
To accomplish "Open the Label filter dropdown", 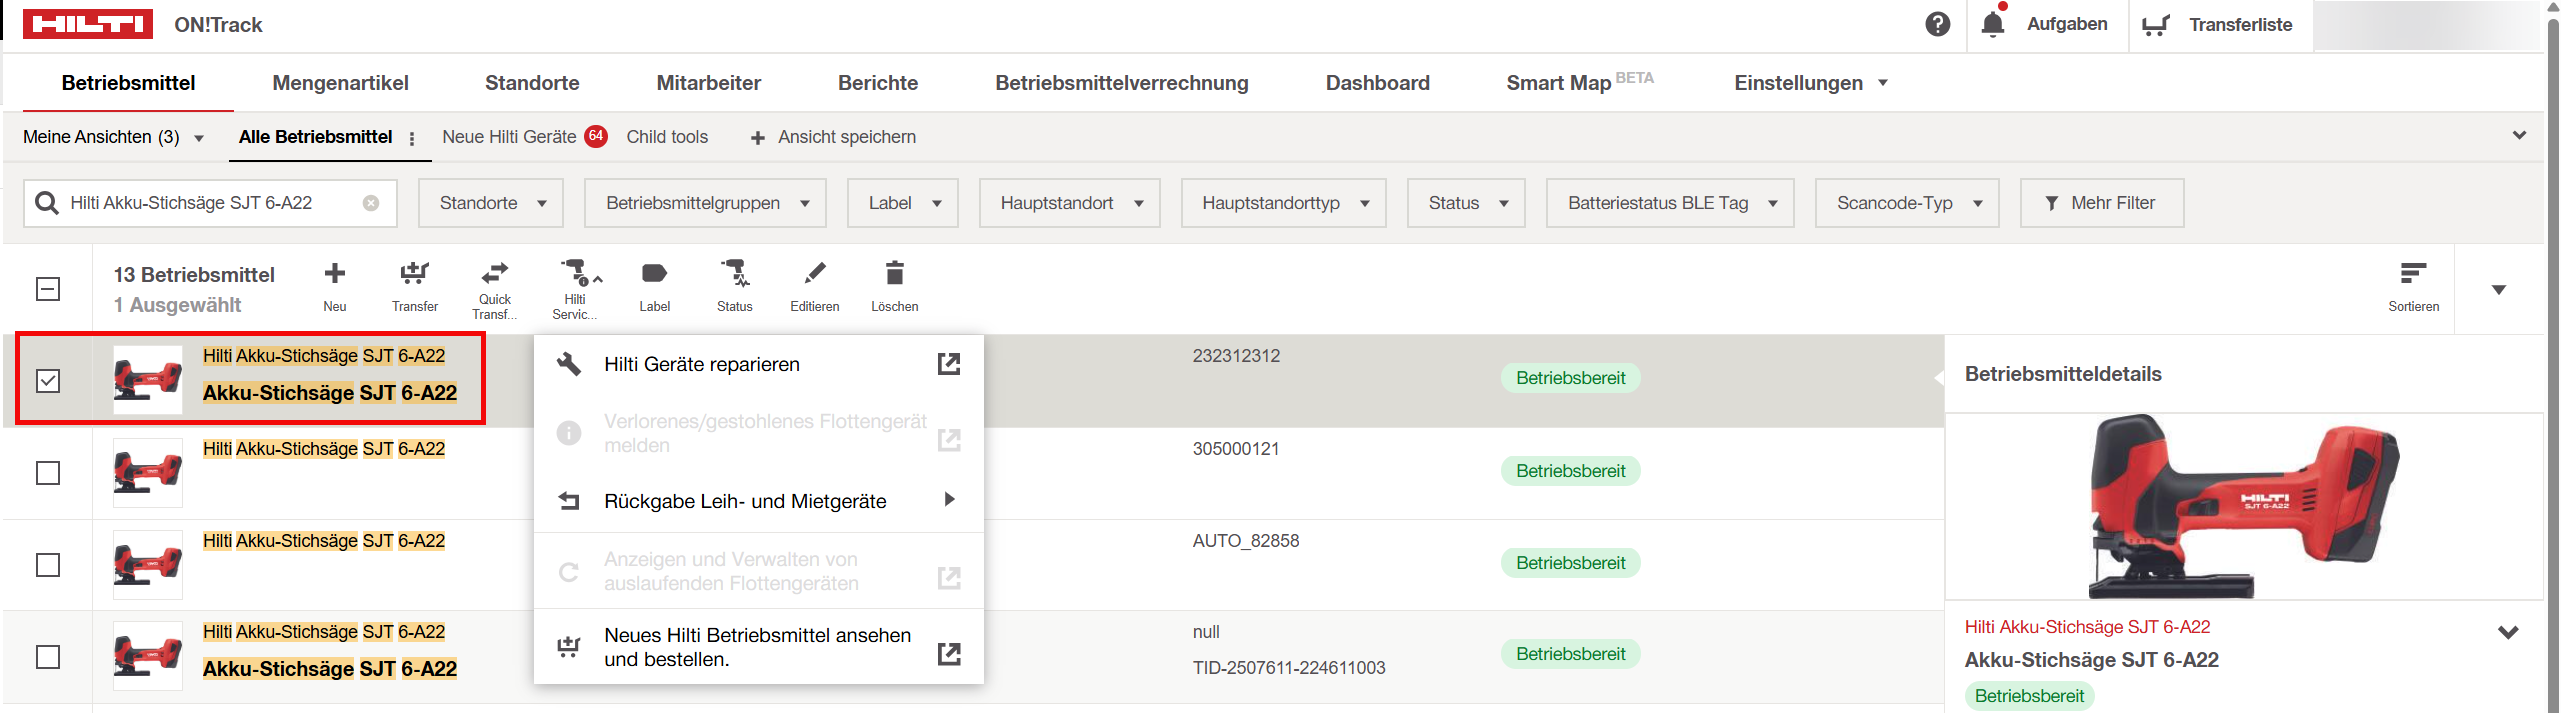I will tap(903, 203).
